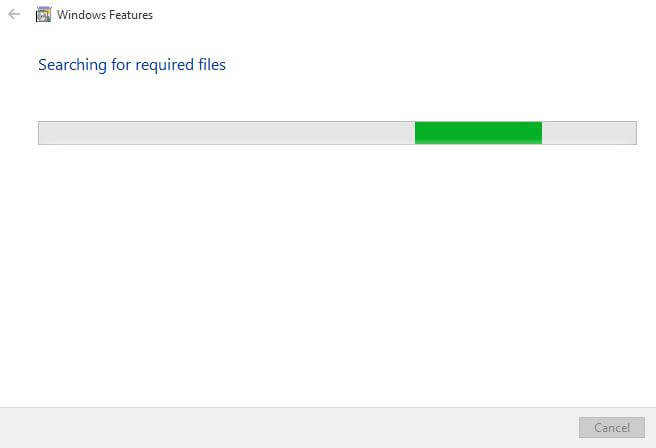This screenshot has height=448, width=656.
Task: Click the gray footer bar left of Cancel
Action: (x=289, y=428)
